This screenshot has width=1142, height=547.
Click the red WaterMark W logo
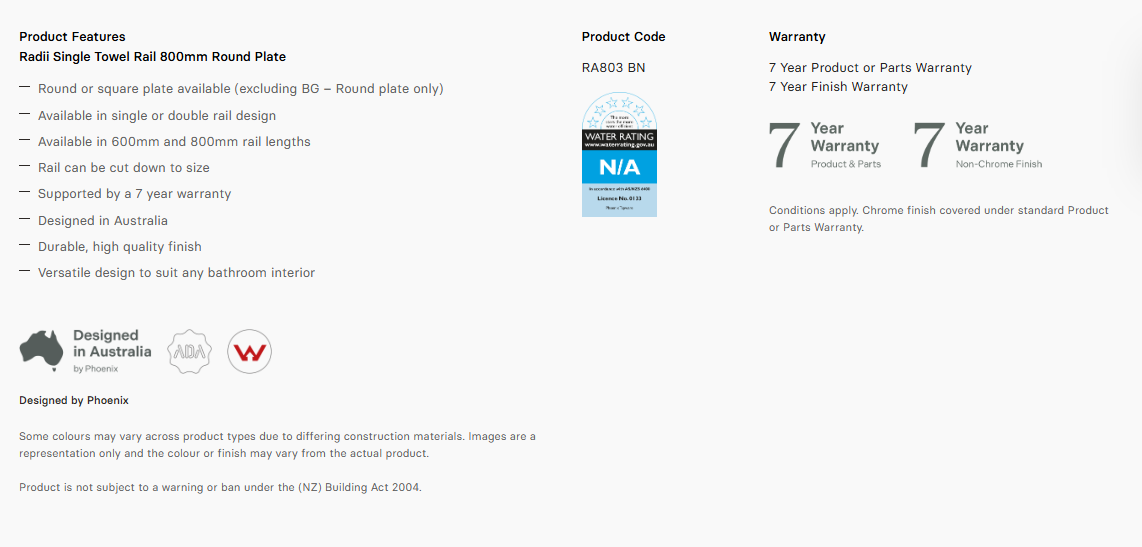[x=250, y=351]
